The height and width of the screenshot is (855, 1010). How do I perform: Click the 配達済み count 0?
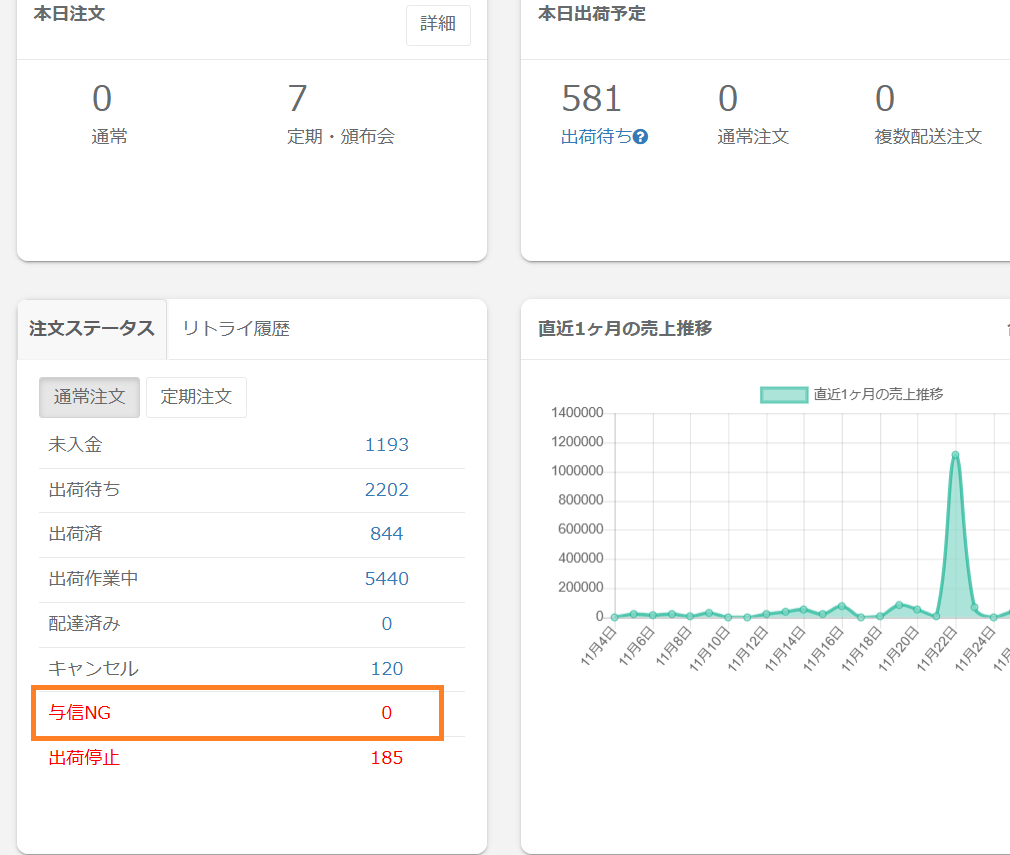tap(386, 624)
